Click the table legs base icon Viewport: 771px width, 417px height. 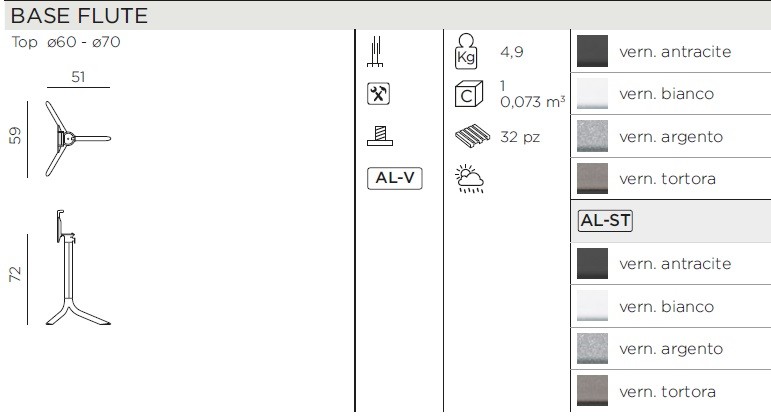click(375, 51)
